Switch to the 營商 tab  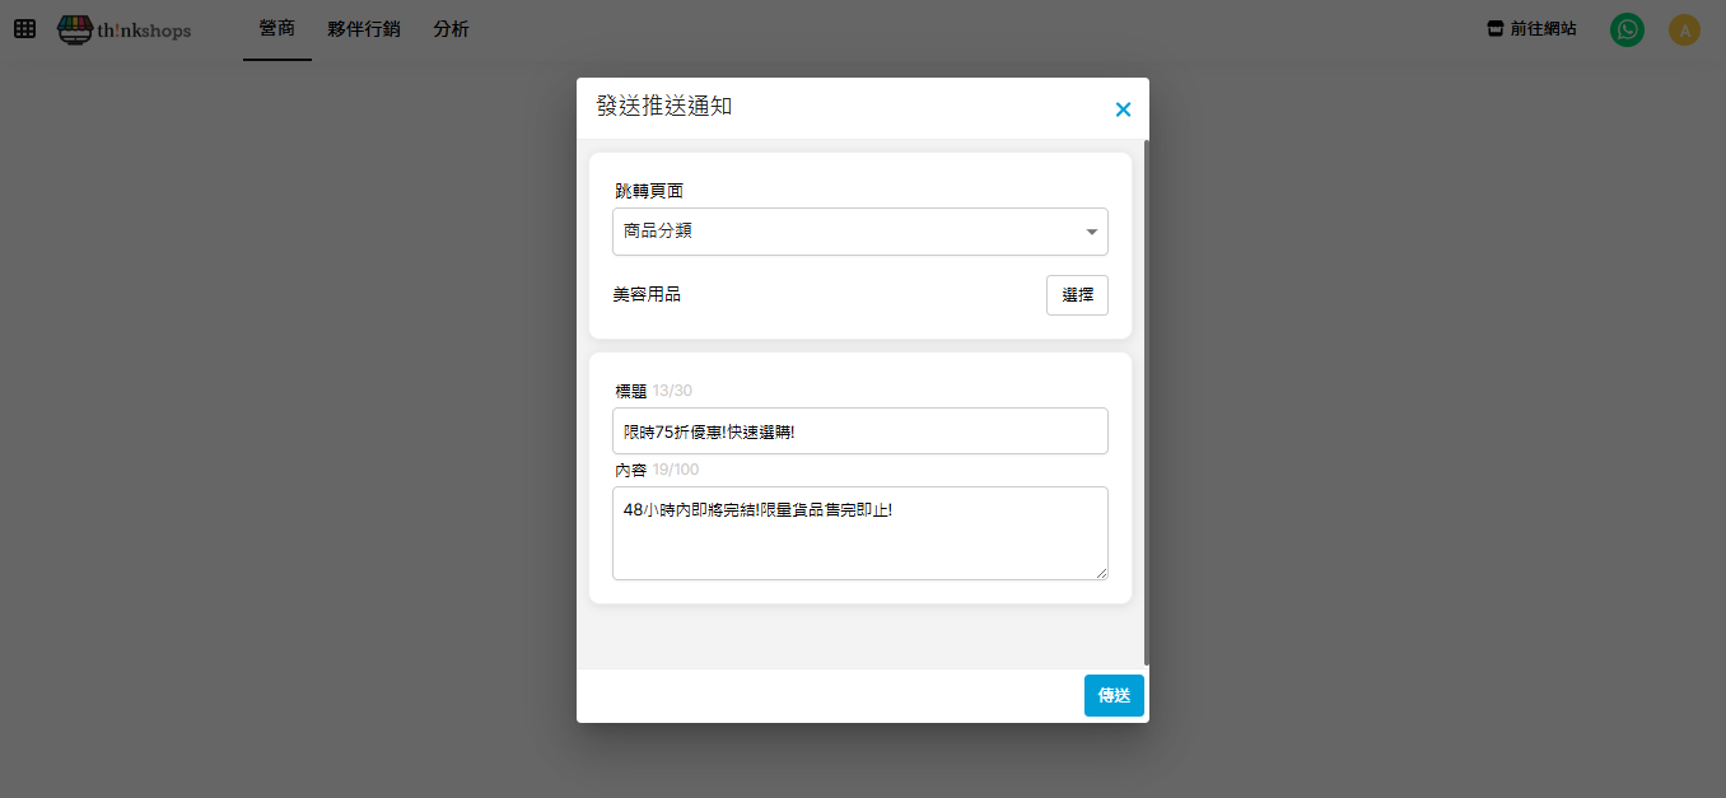tap(277, 29)
